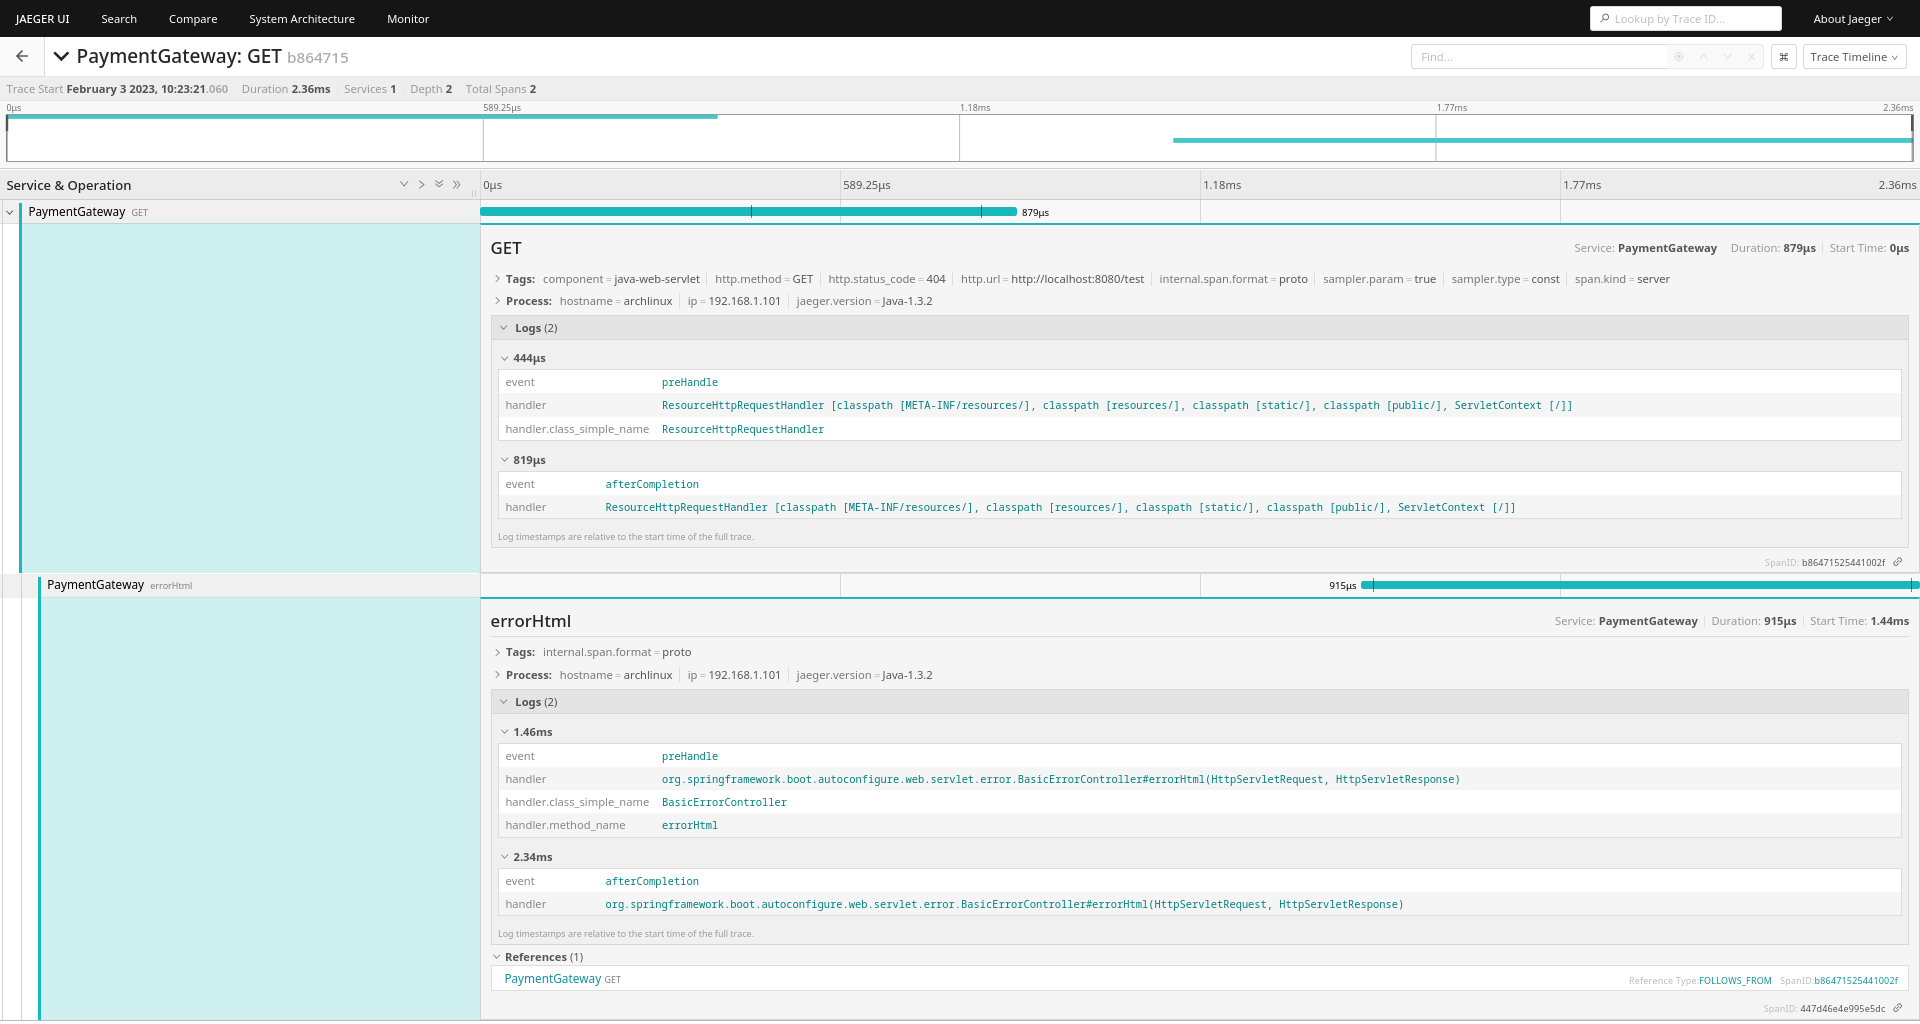1920x1024 pixels.
Task: Click the 915µs errorHtml span bar
Action: click(1640, 585)
